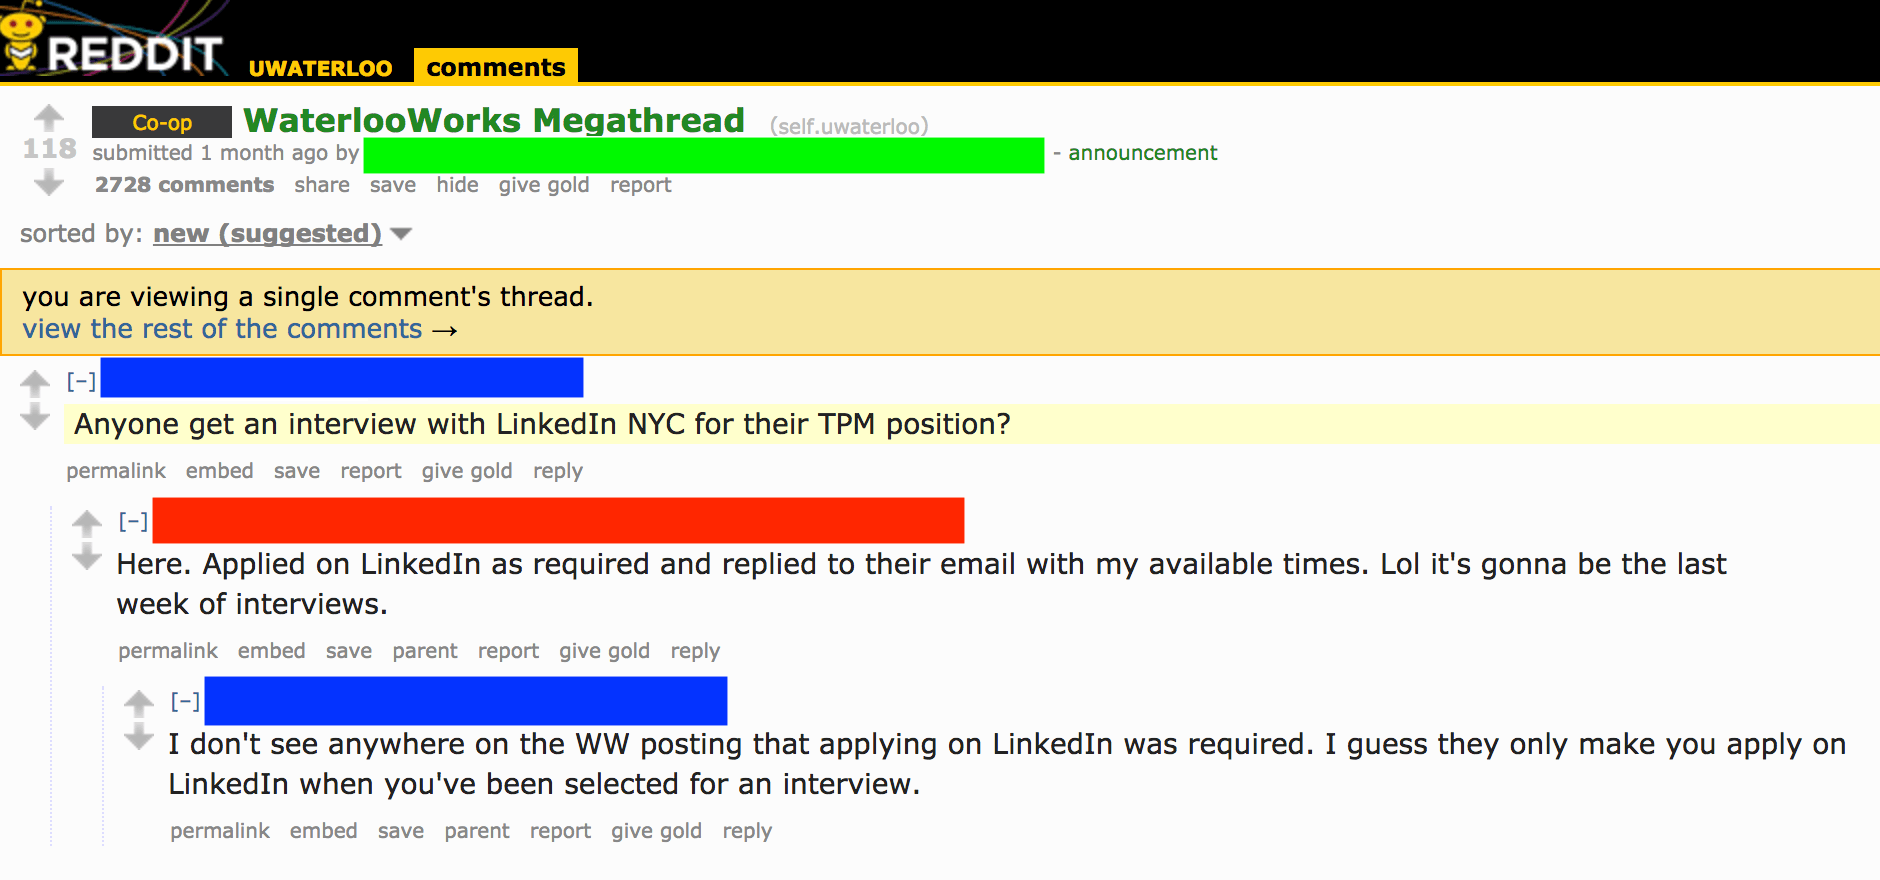The image size is (1880, 880).
Task: Downvote the 'Here. Applied on LinkedIn' reply
Action: click(x=87, y=557)
